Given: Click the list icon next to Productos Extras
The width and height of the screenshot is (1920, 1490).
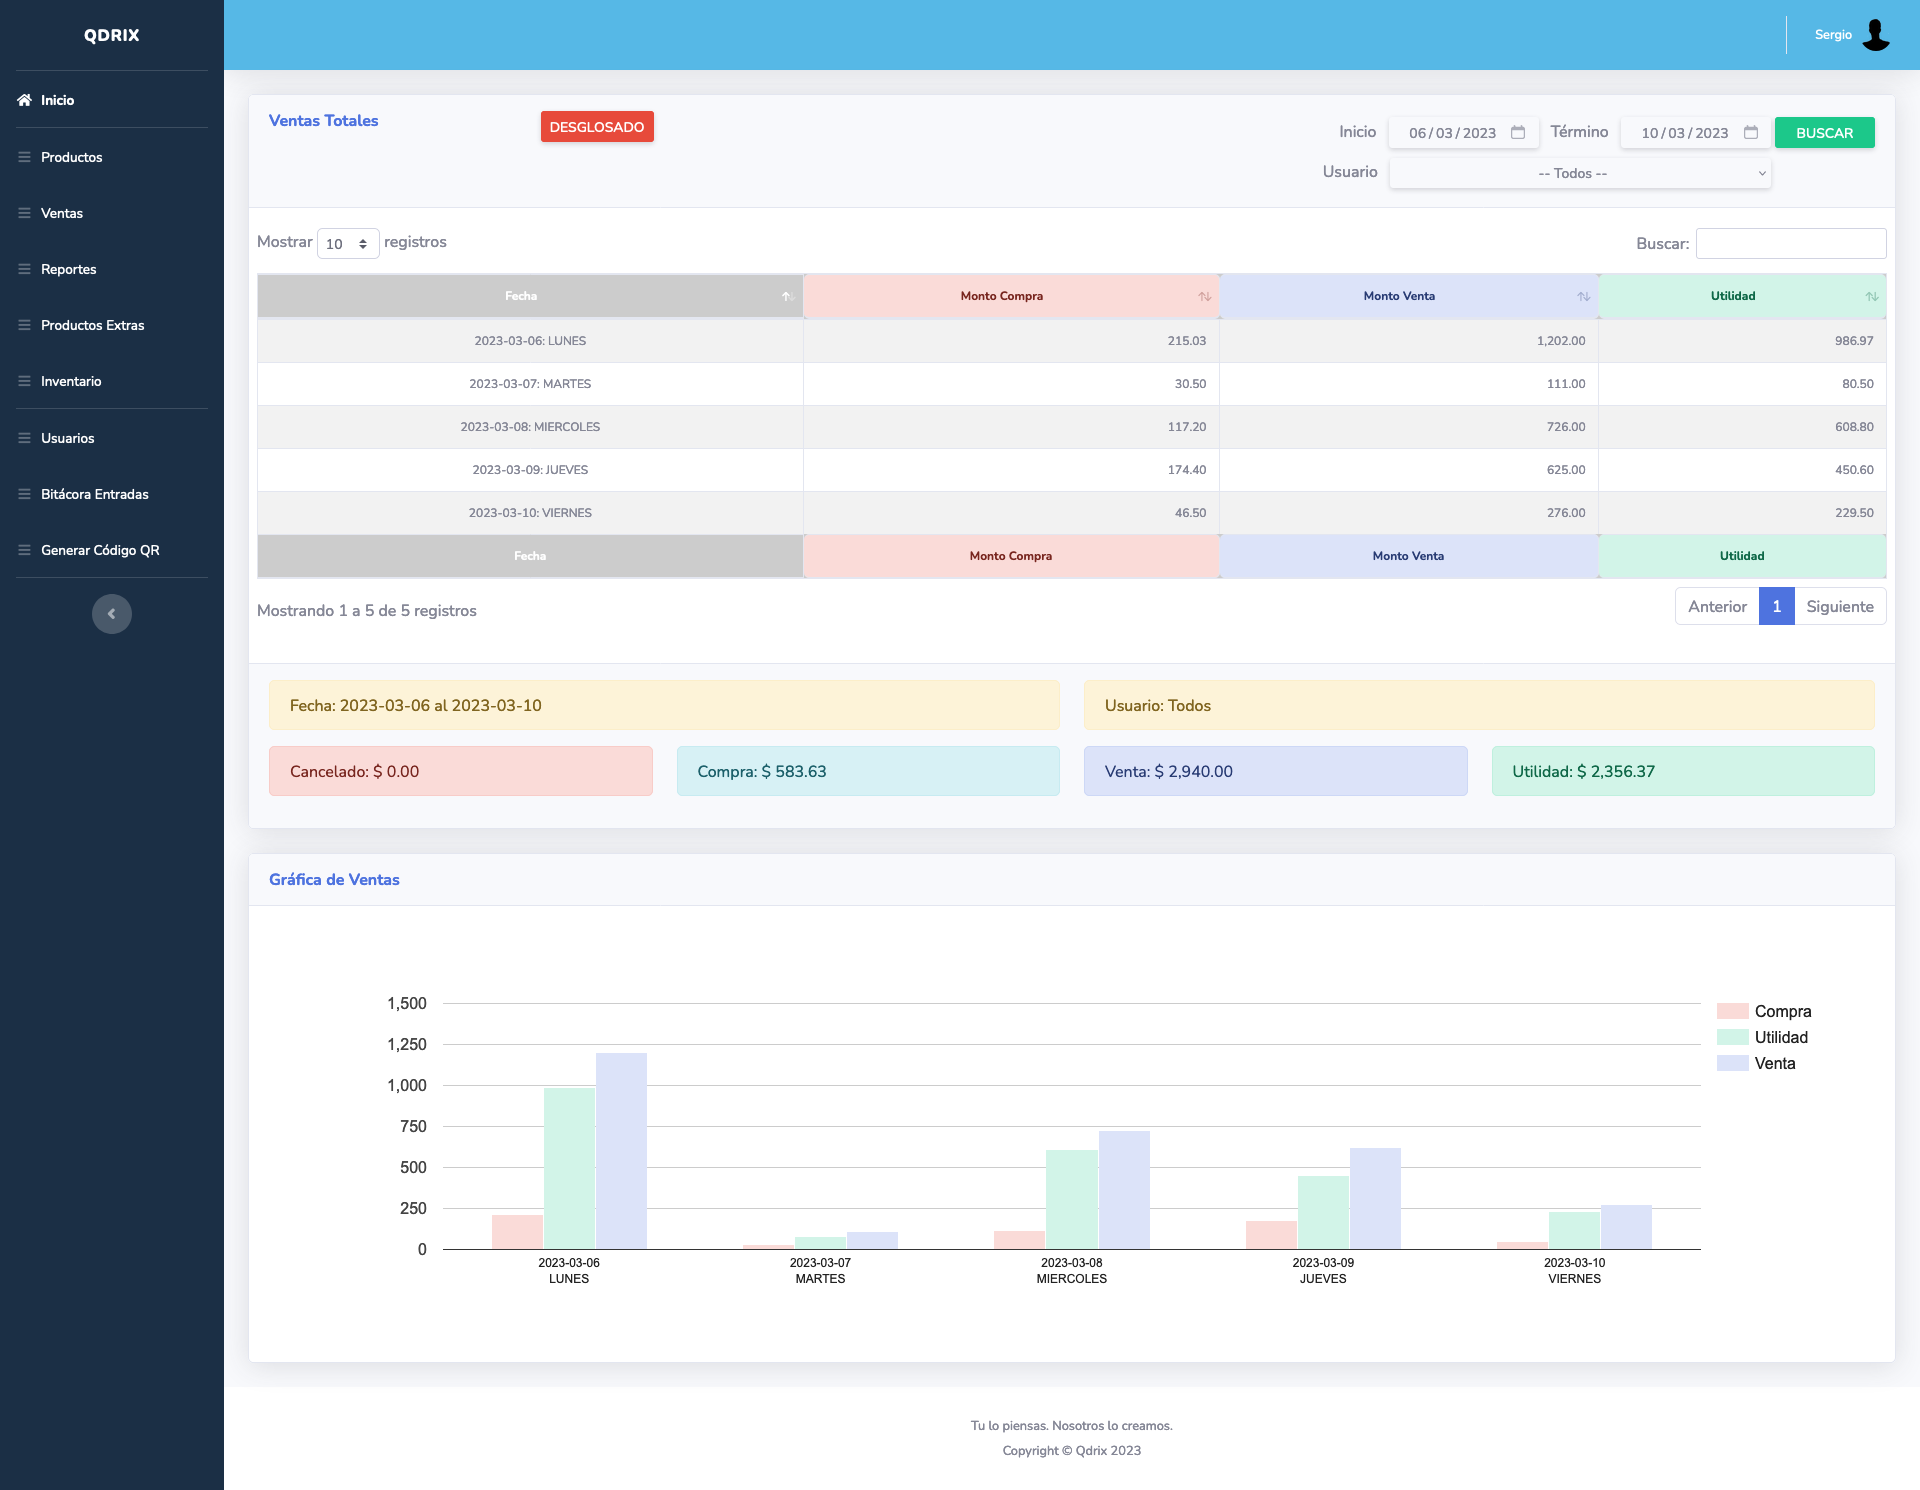Looking at the screenshot, I should [x=24, y=325].
